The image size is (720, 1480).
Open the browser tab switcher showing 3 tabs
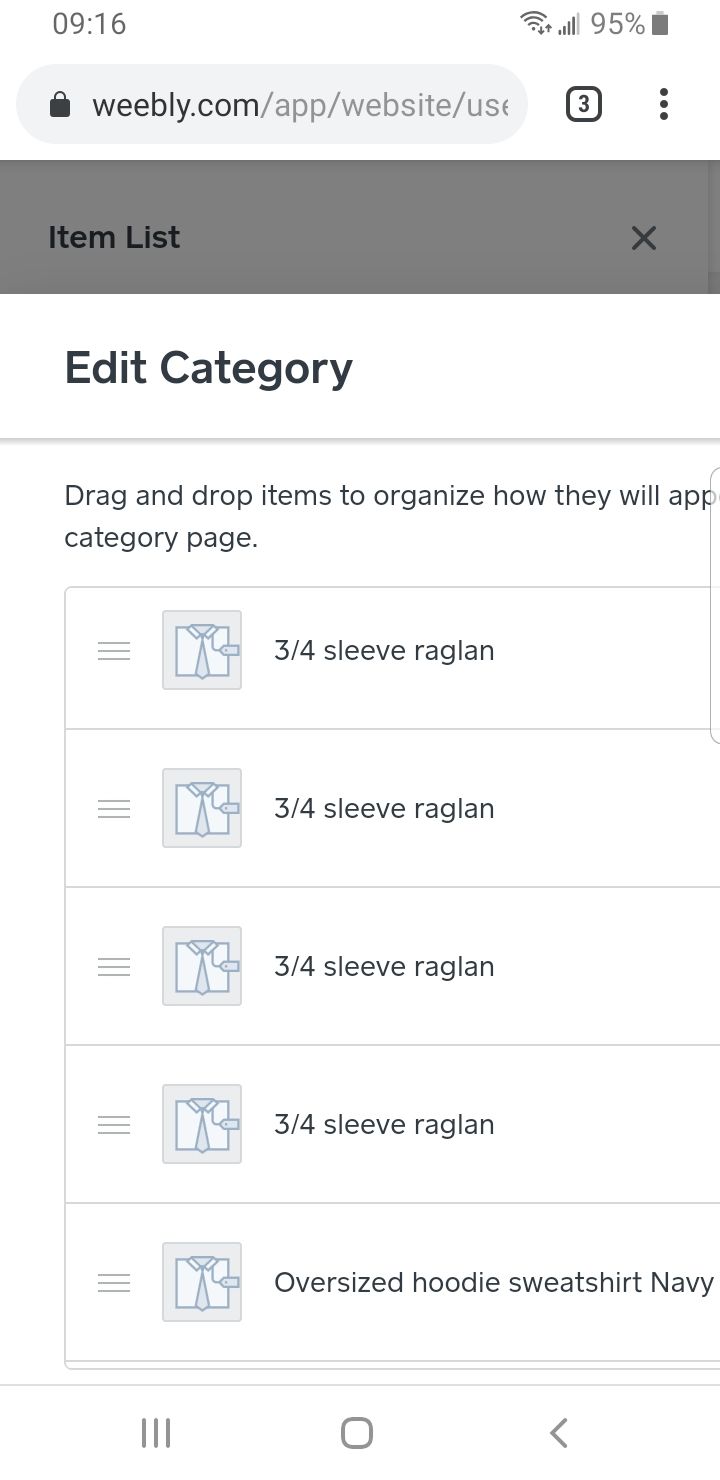coord(584,104)
